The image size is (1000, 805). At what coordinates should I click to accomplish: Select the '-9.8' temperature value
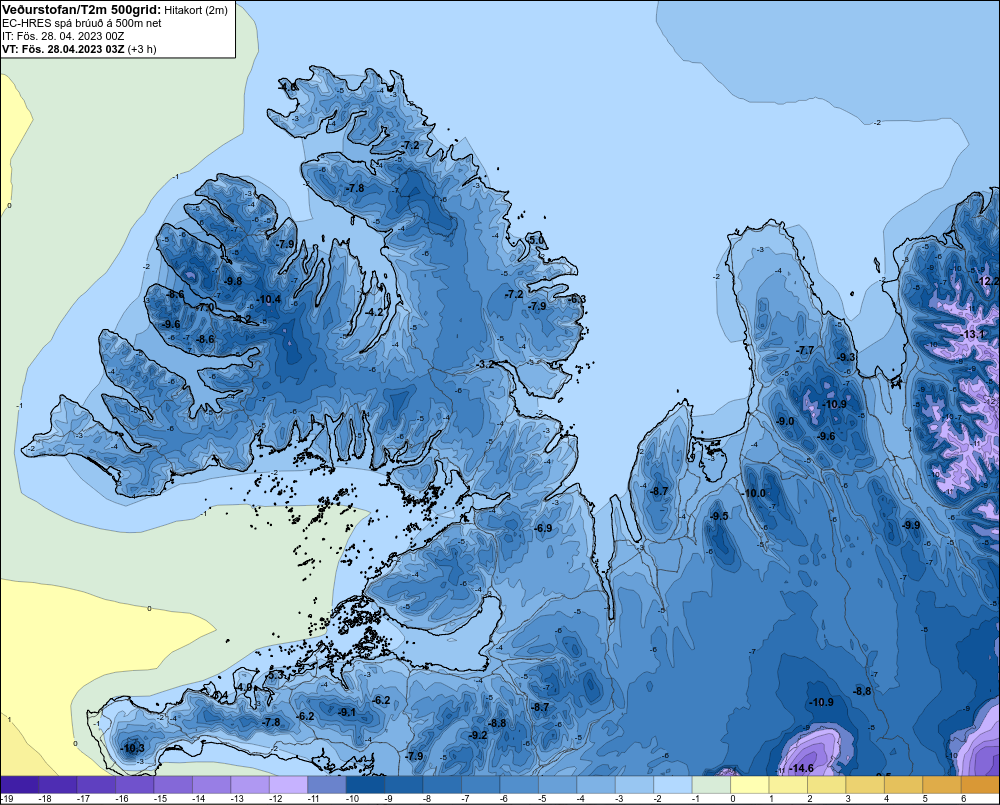tap(233, 281)
